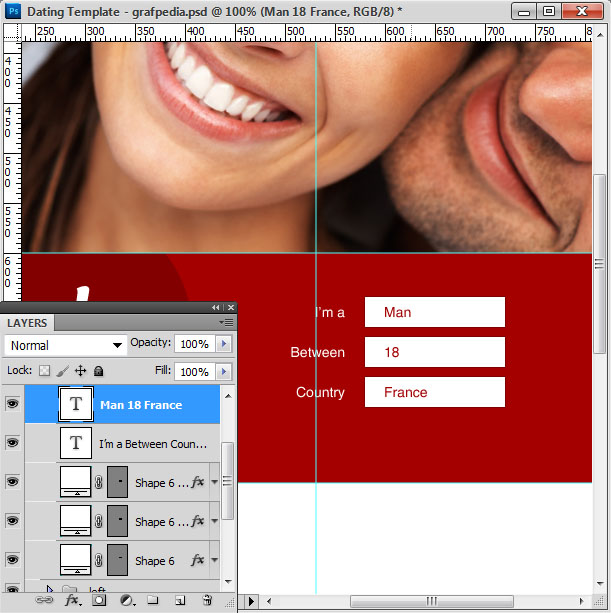
Task: Click the vector mask thumbnail of first Shape 6 layer
Action: coord(117,482)
